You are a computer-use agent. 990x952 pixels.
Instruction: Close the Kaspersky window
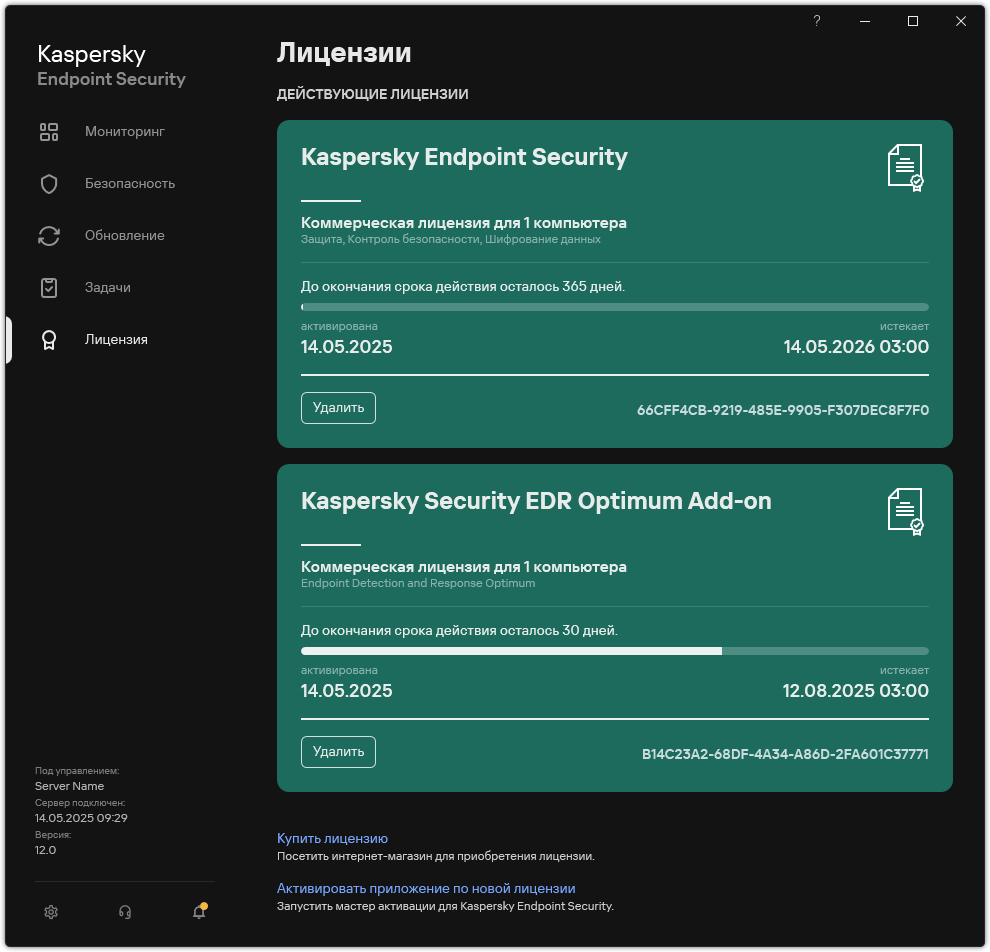(961, 21)
